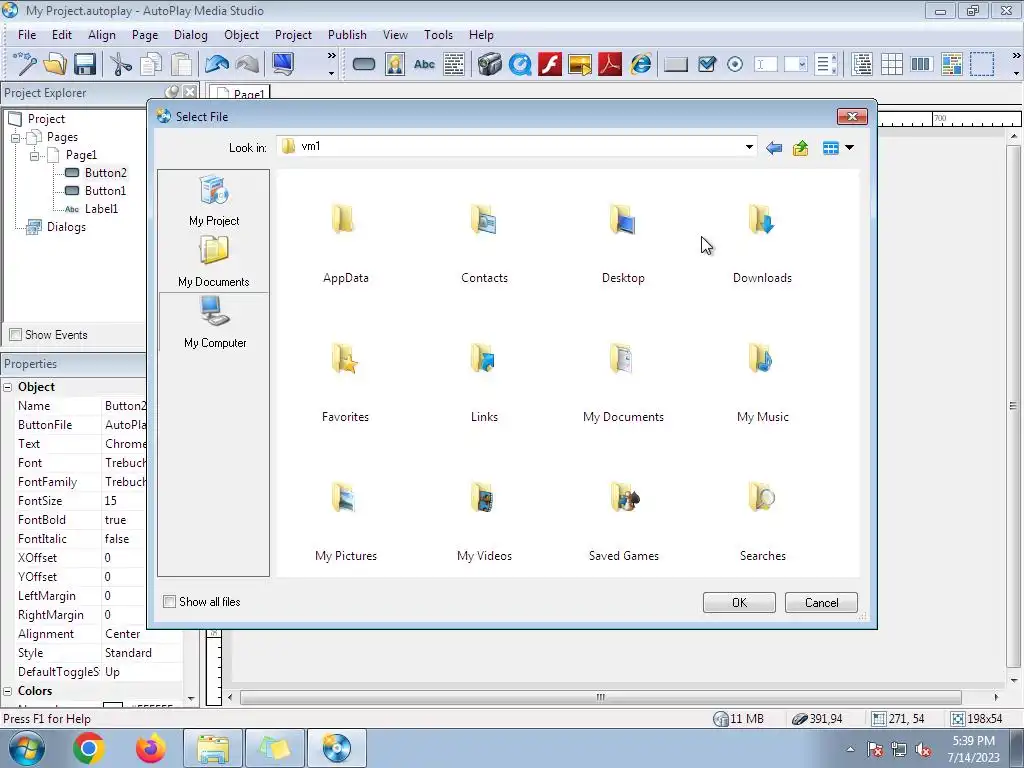Image resolution: width=1024 pixels, height=768 pixels.
Task: Insert a Video object (camcorder icon)
Action: tap(489, 64)
